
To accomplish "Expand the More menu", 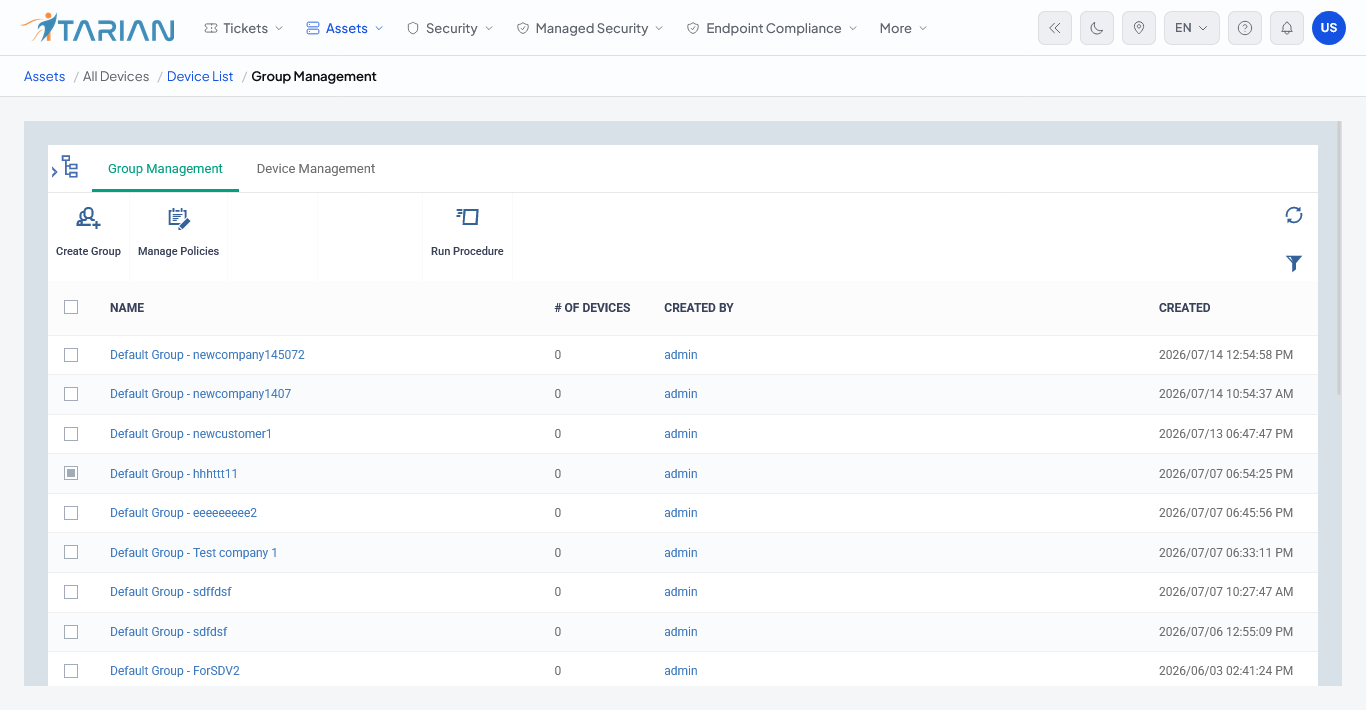I will (x=903, y=28).
